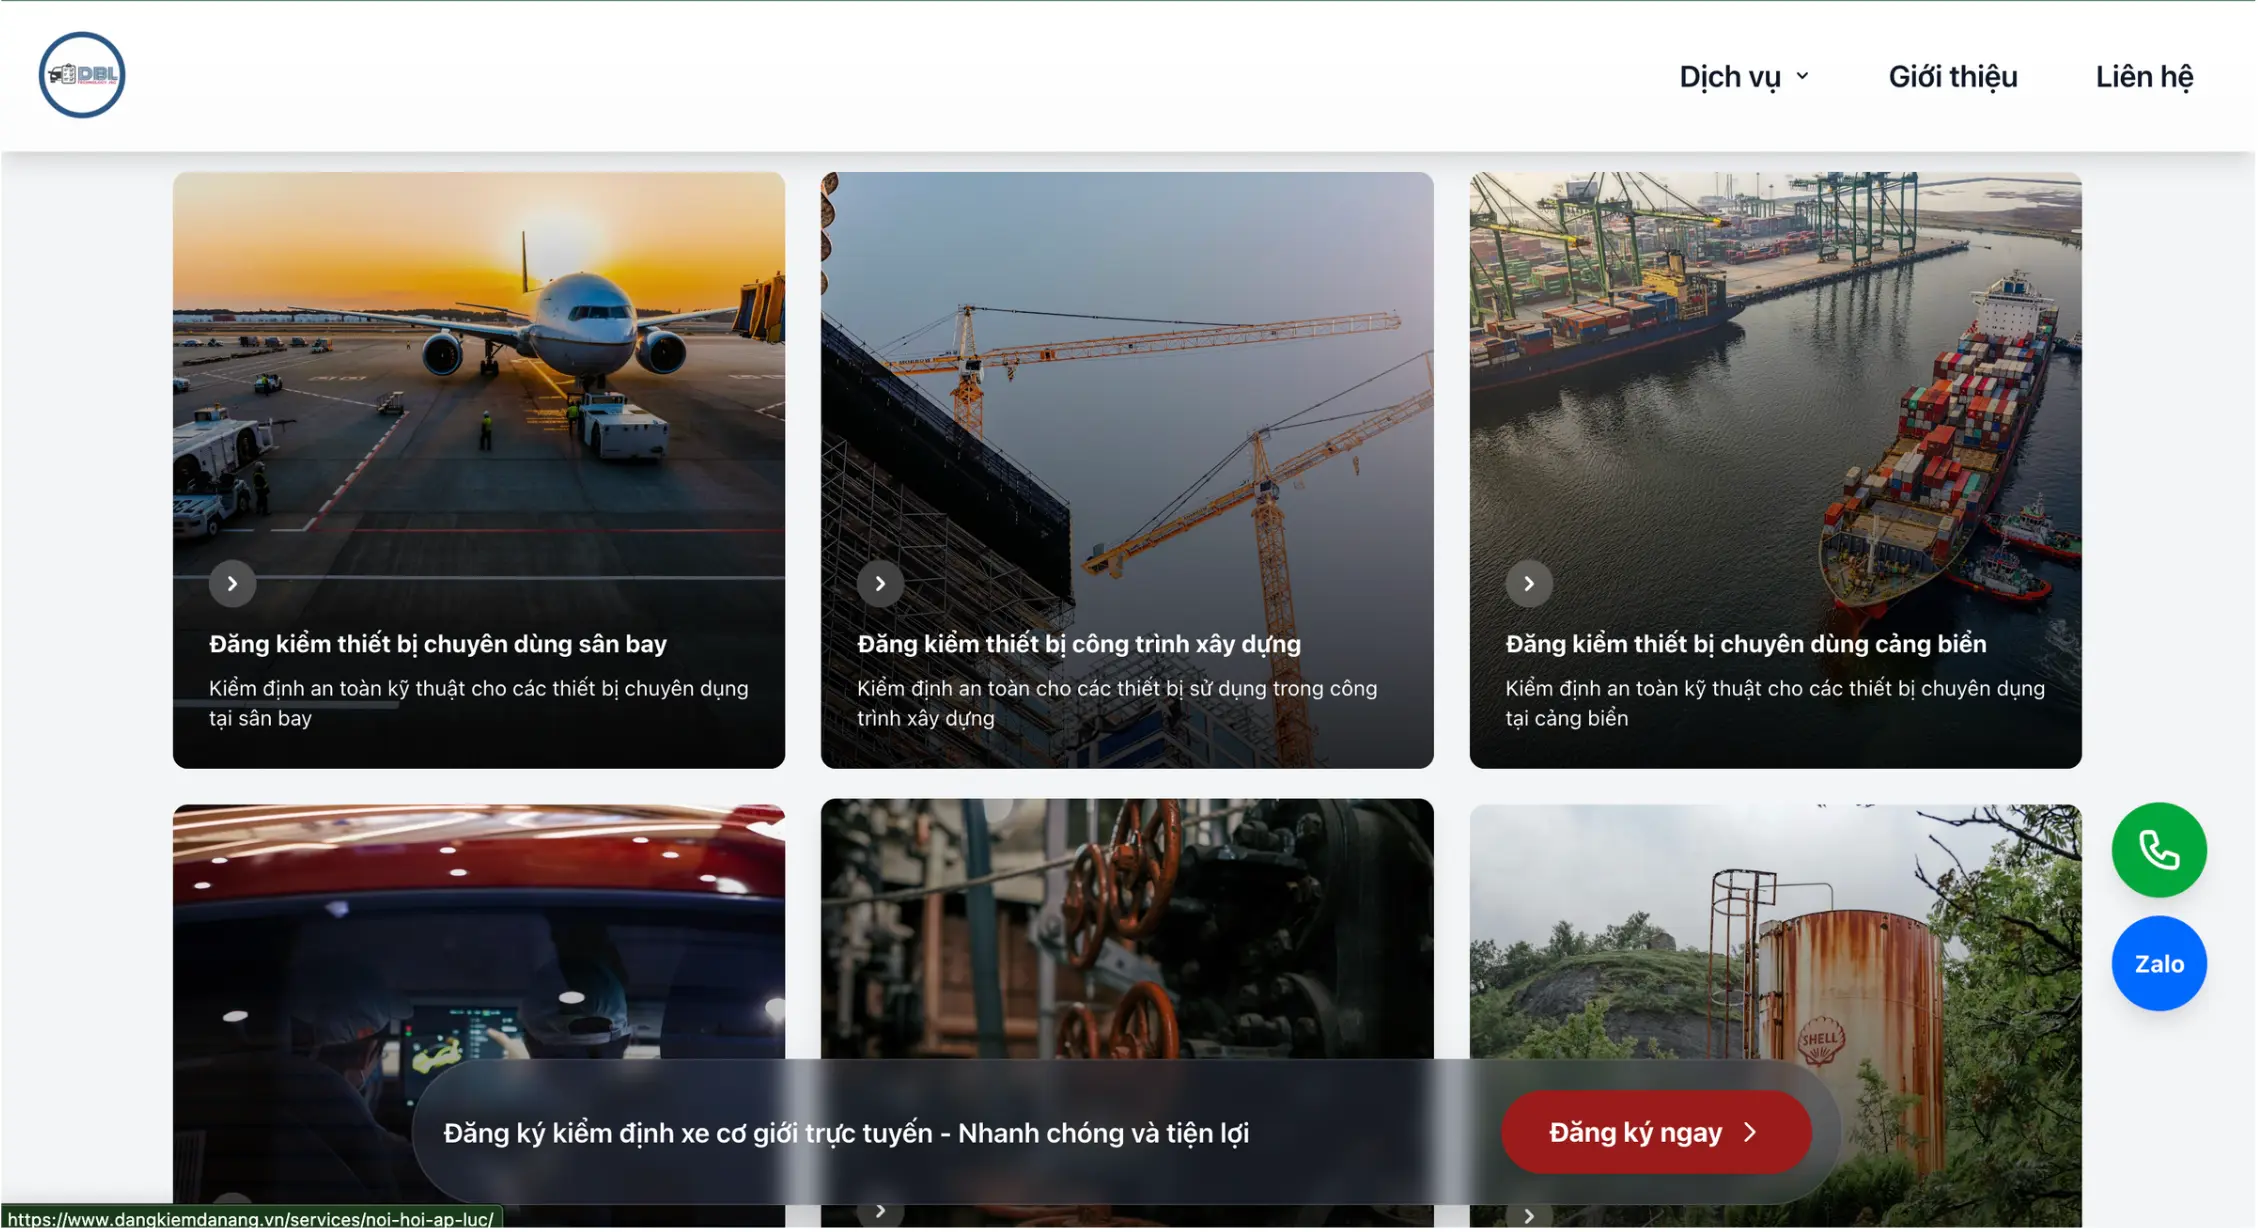Click the noi-hoi-ap-luc URL in the status bar
Viewport: 2258px width, 1232px height.
point(250,1220)
